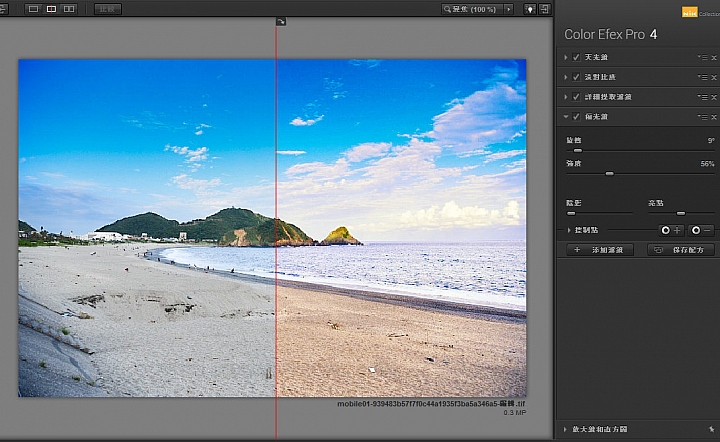Expand the 淡對比度 filter section
The image size is (720, 442).
click(565, 77)
